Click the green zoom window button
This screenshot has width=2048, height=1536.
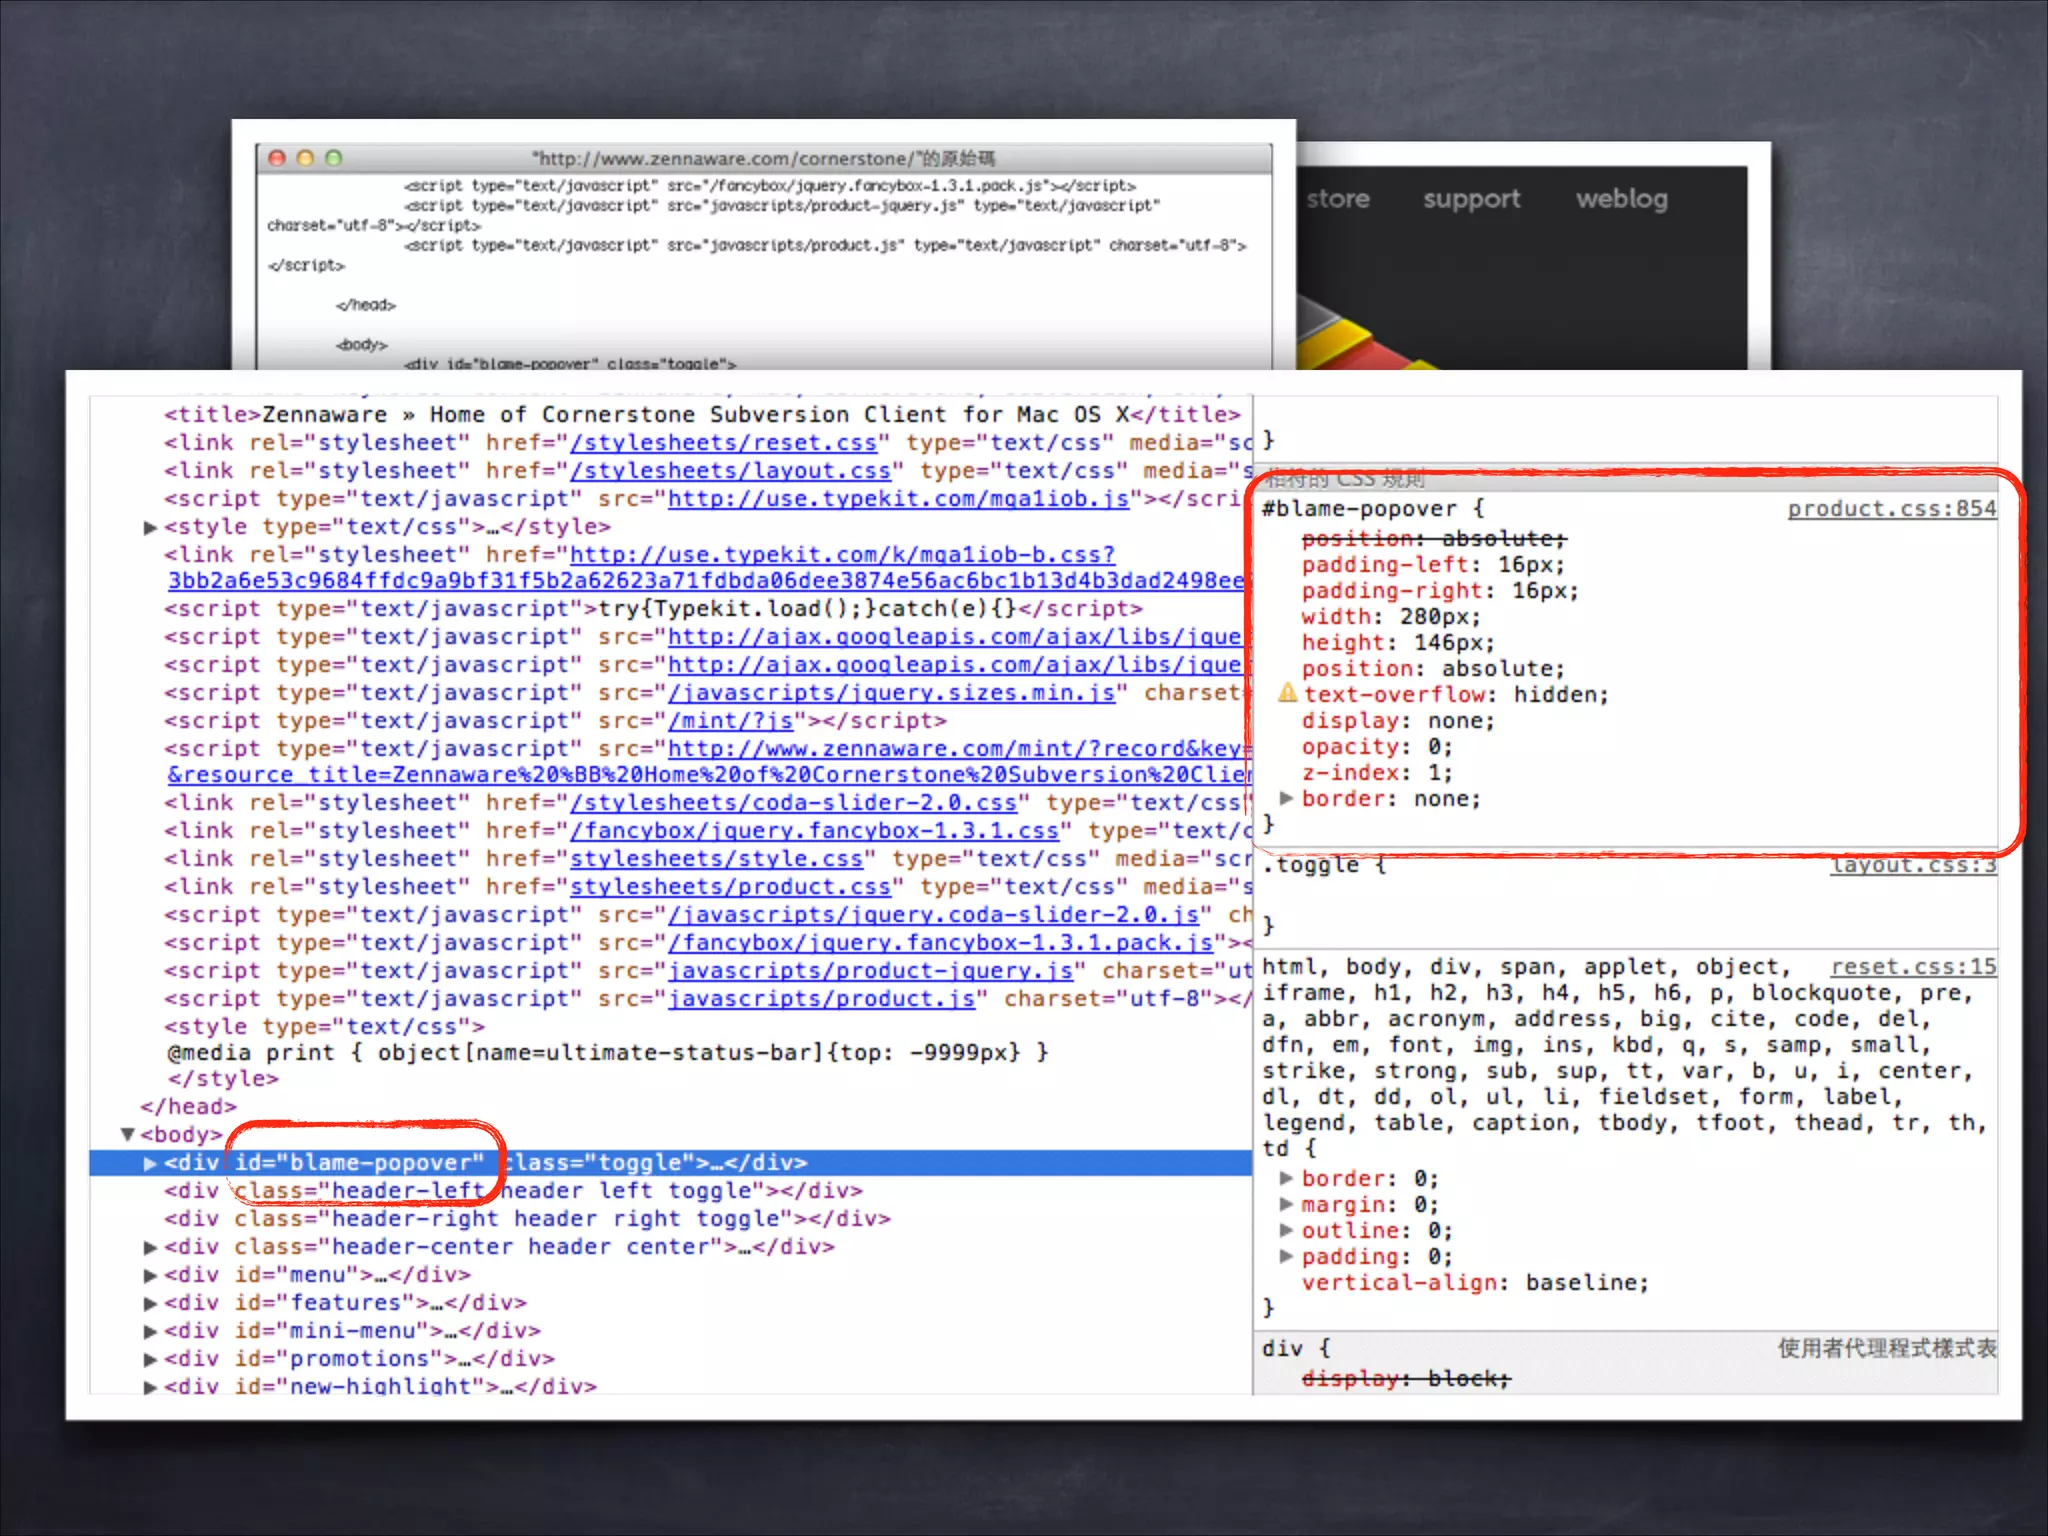[334, 158]
